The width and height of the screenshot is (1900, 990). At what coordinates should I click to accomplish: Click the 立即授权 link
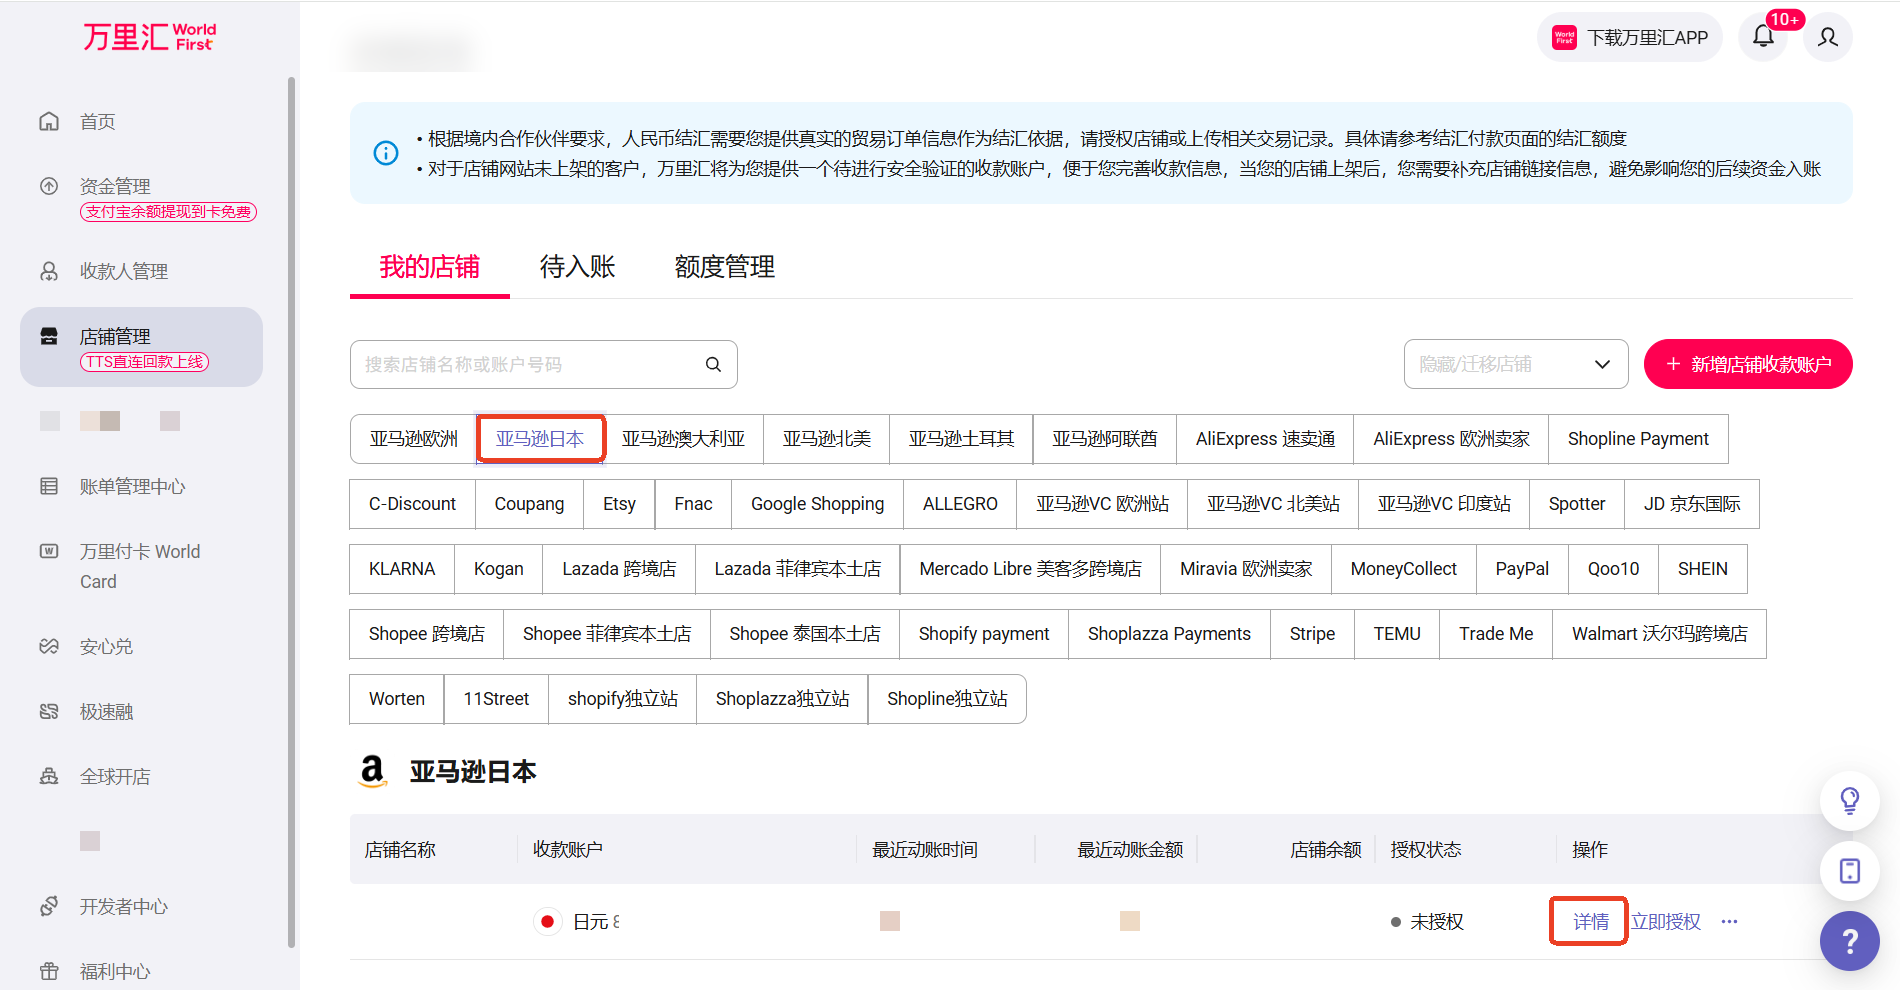1665,921
